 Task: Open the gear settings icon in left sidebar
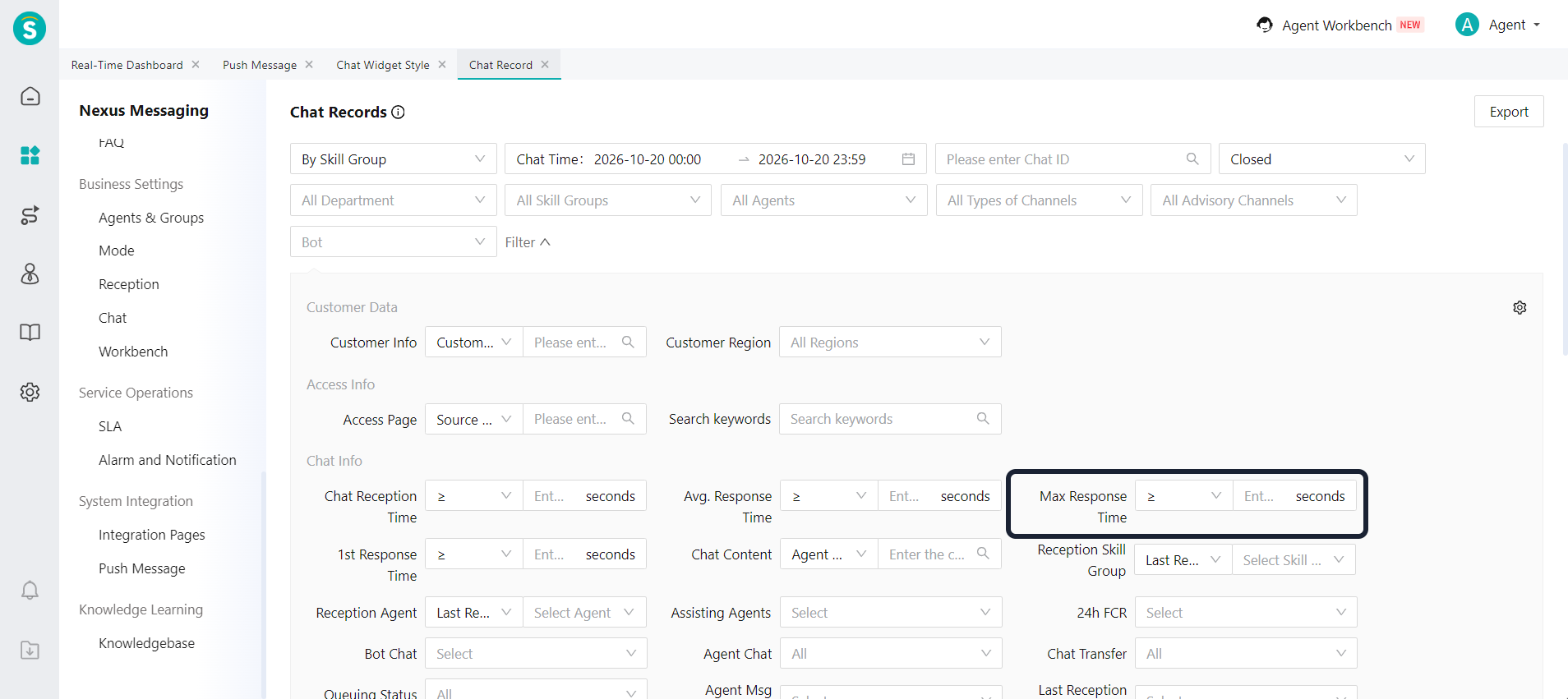coord(30,392)
